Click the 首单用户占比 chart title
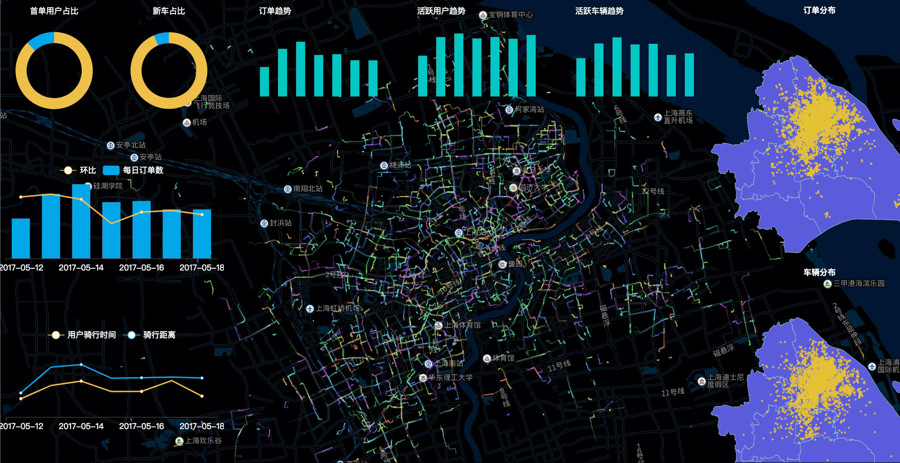The height and width of the screenshot is (463, 900). click(x=54, y=11)
